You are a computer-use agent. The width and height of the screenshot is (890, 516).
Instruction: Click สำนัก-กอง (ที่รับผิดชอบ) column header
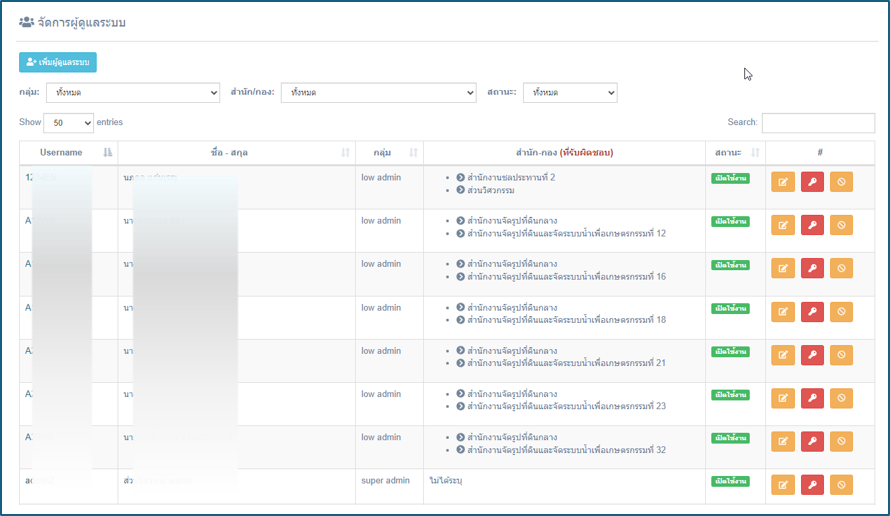click(x=564, y=153)
